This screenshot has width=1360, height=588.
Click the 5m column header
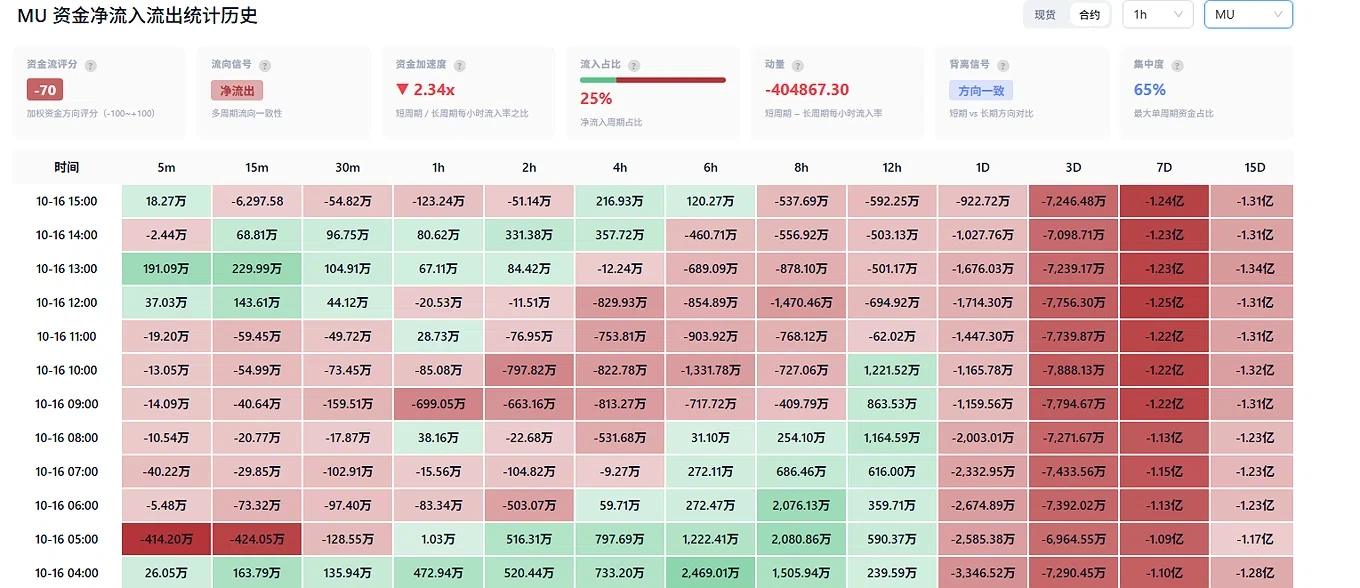click(167, 167)
